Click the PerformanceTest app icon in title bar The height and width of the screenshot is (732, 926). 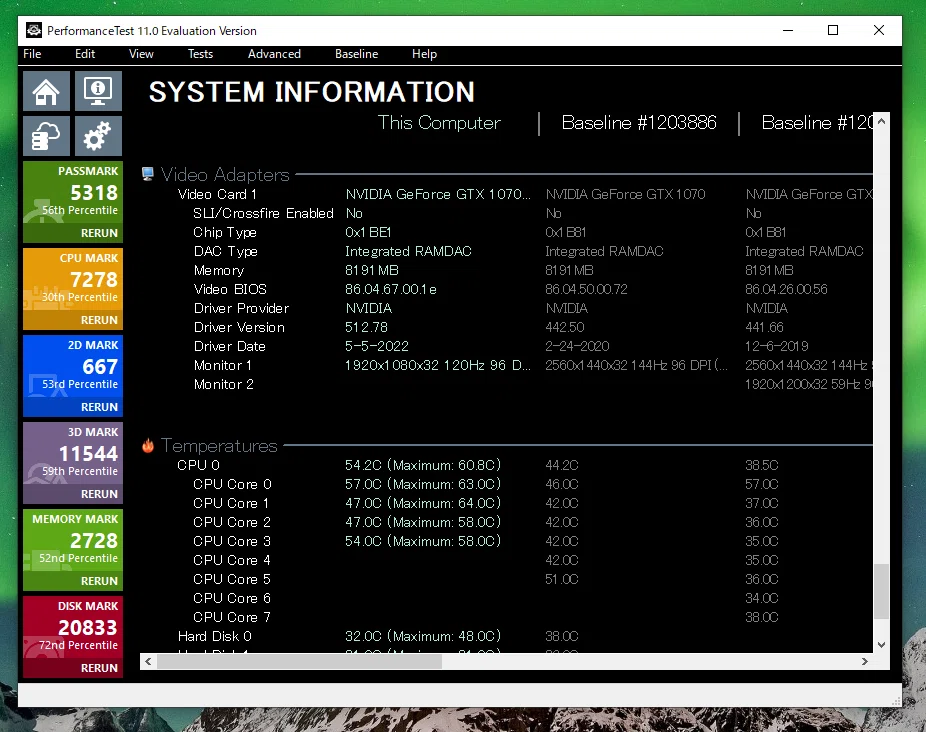click(x=34, y=30)
